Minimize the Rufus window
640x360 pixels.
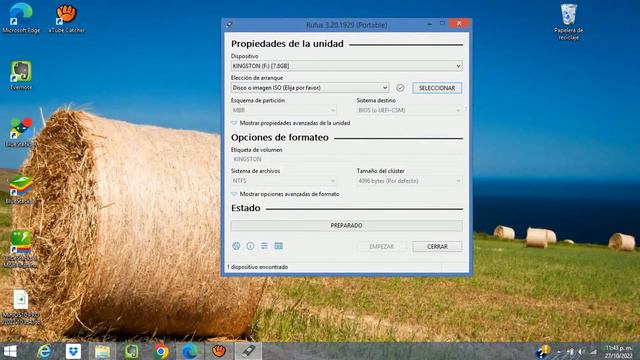coord(429,24)
